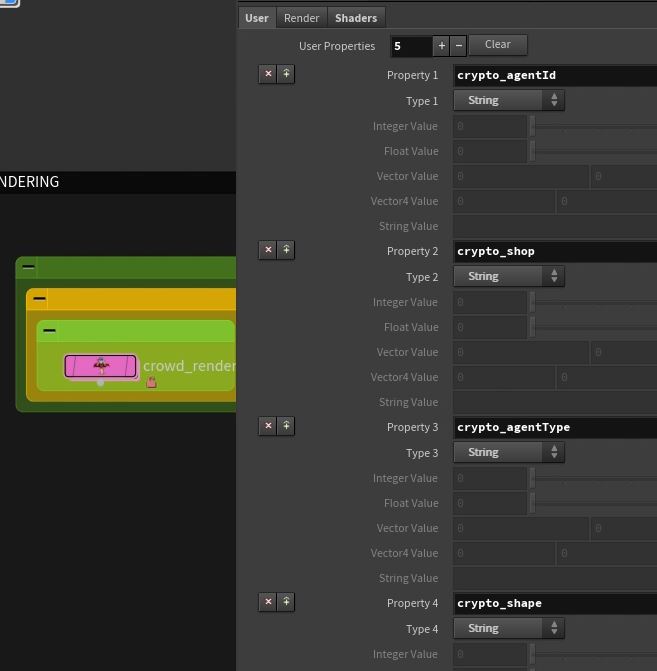Click the Property 3 label

click(x=412, y=427)
